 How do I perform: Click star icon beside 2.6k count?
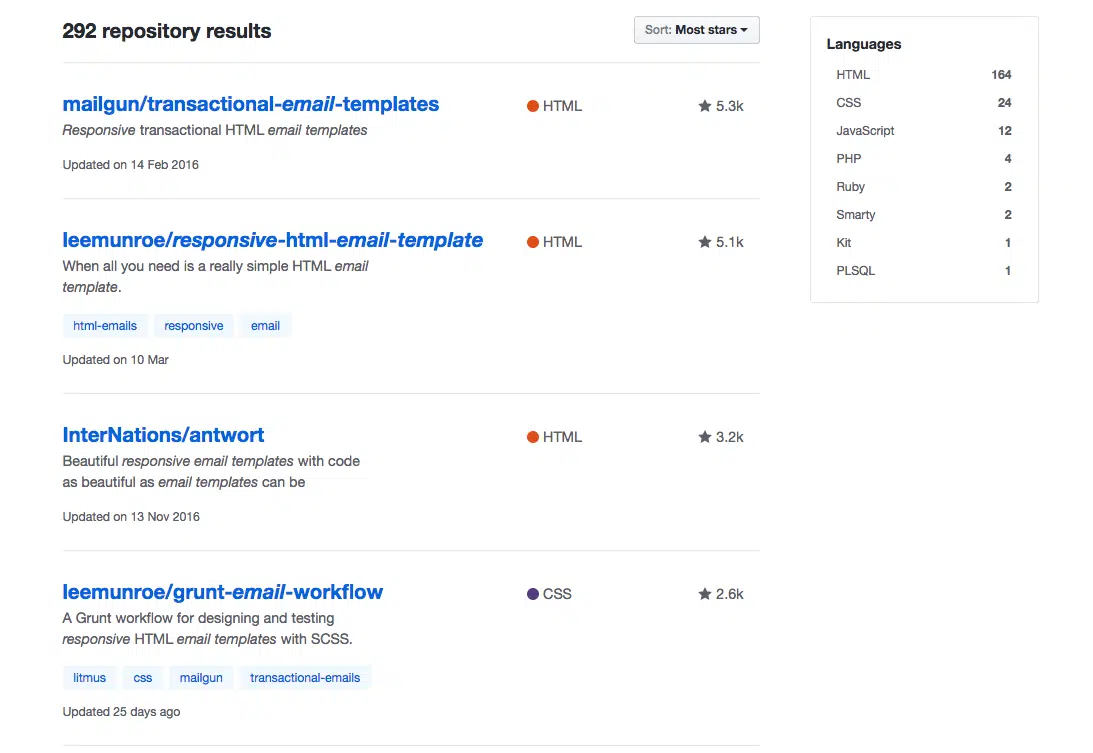pyautogui.click(x=705, y=594)
